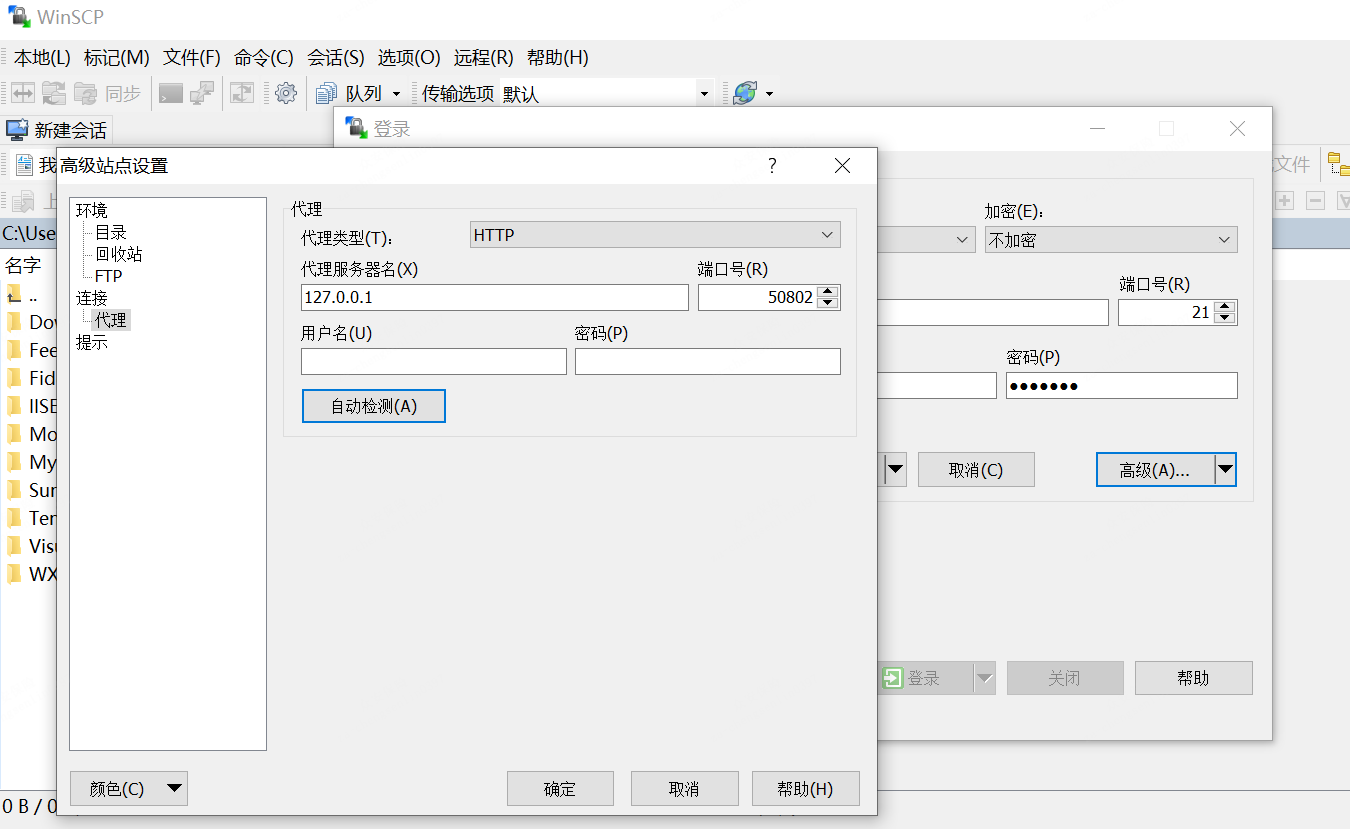Select the FTP item in settings tree
The width and height of the screenshot is (1350, 829).
(x=108, y=276)
